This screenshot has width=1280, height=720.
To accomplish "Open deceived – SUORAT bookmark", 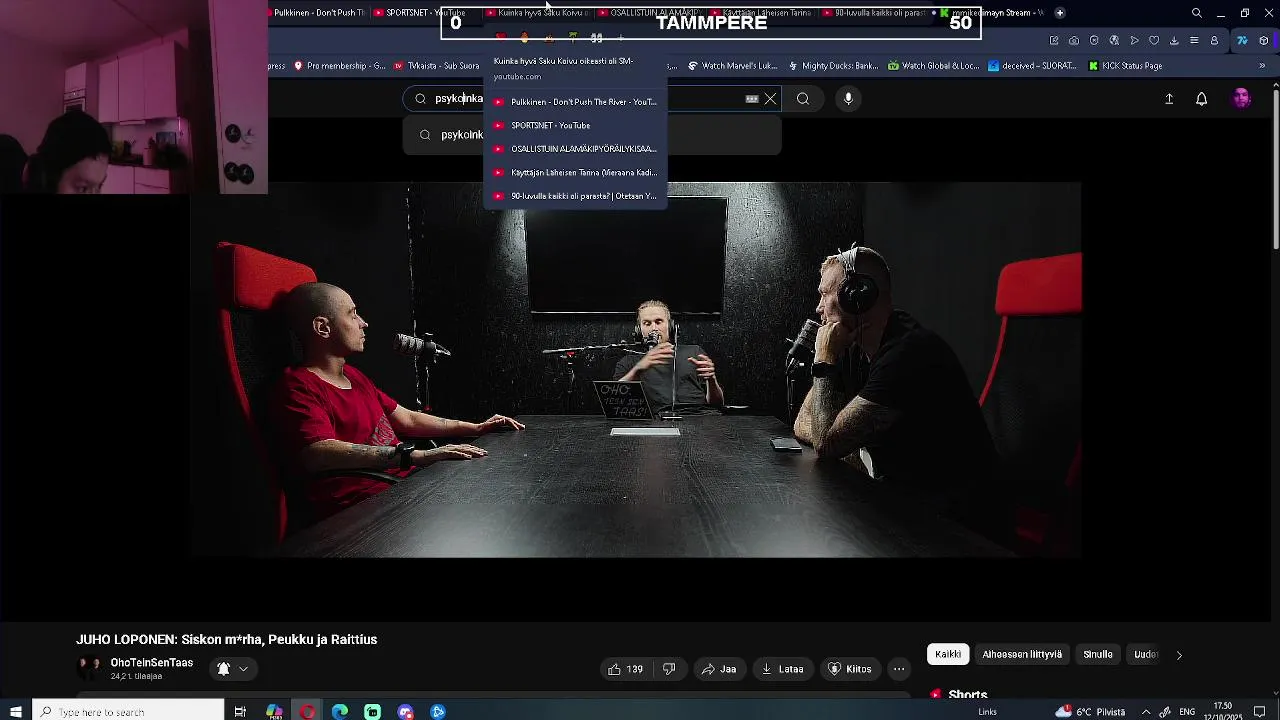I will click(1032, 66).
